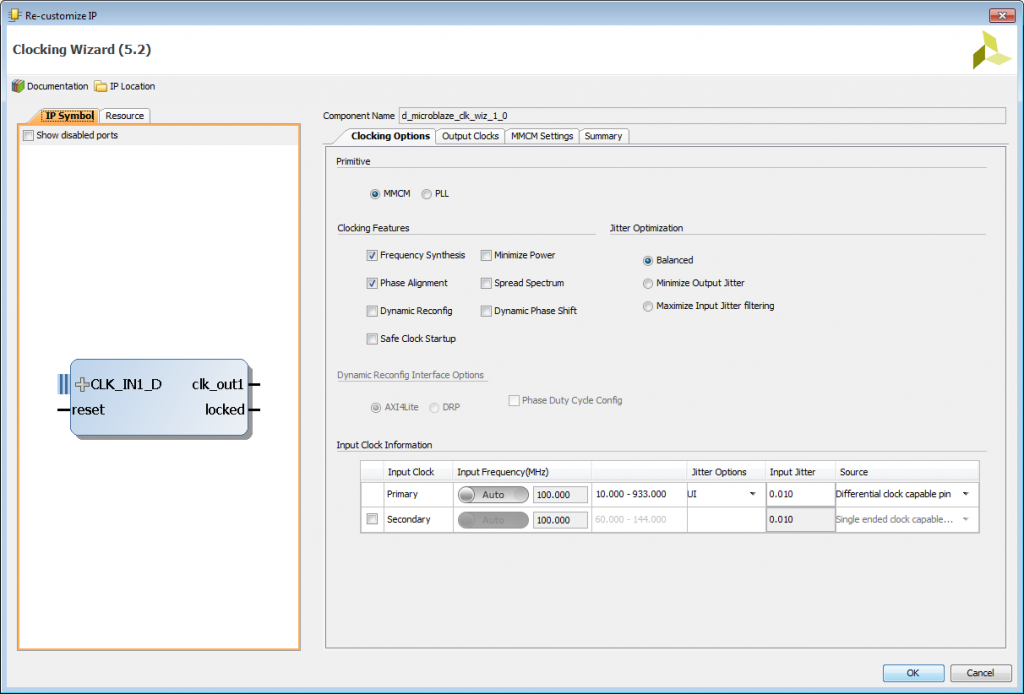Click the Re-customize IP title bar icon
This screenshot has width=1024, height=694.
point(15,15)
